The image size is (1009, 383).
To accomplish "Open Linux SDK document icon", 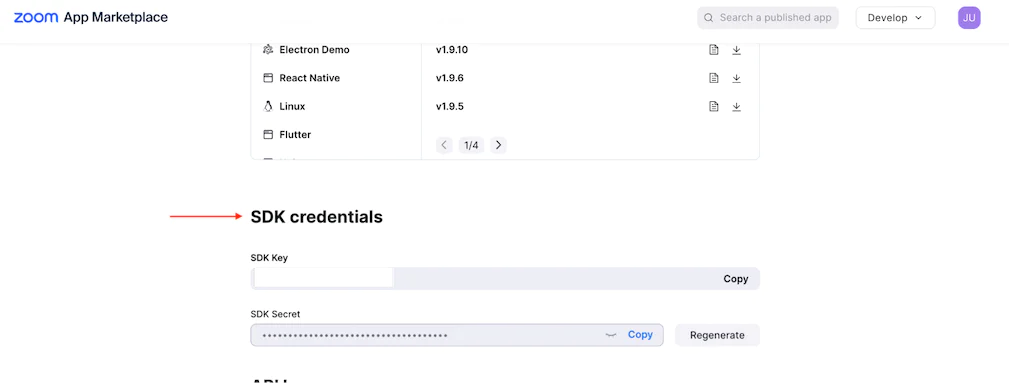I will point(714,107).
